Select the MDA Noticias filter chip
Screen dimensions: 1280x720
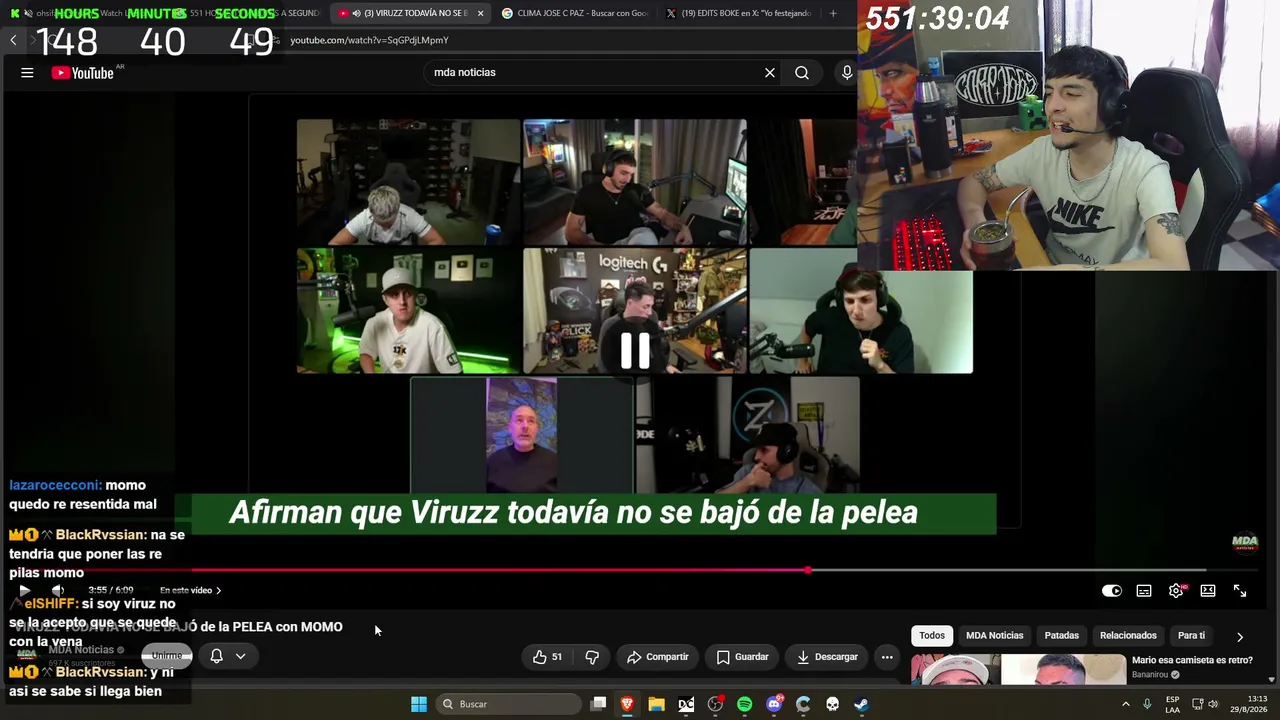click(x=995, y=636)
